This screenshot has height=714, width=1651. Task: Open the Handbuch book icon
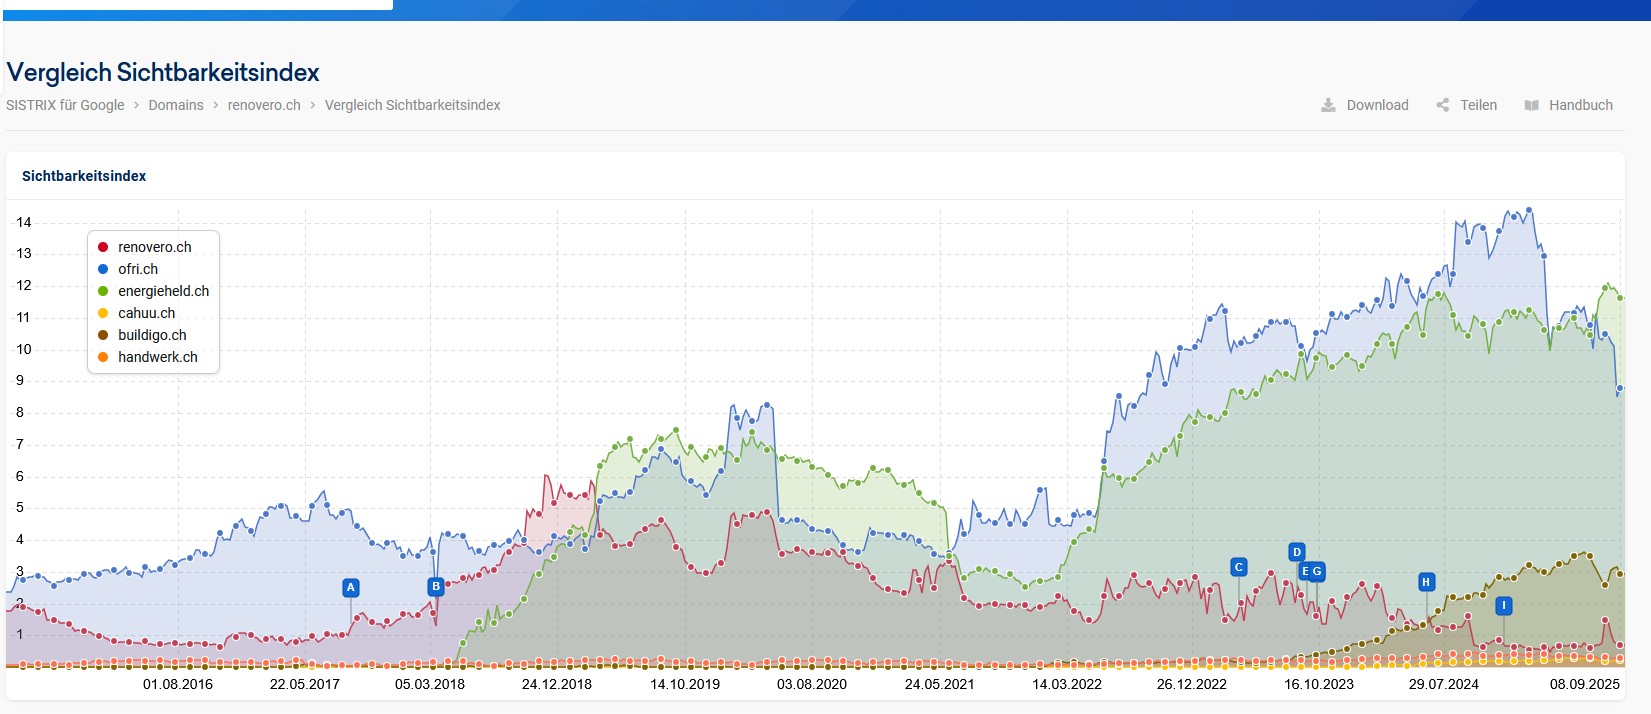1531,105
